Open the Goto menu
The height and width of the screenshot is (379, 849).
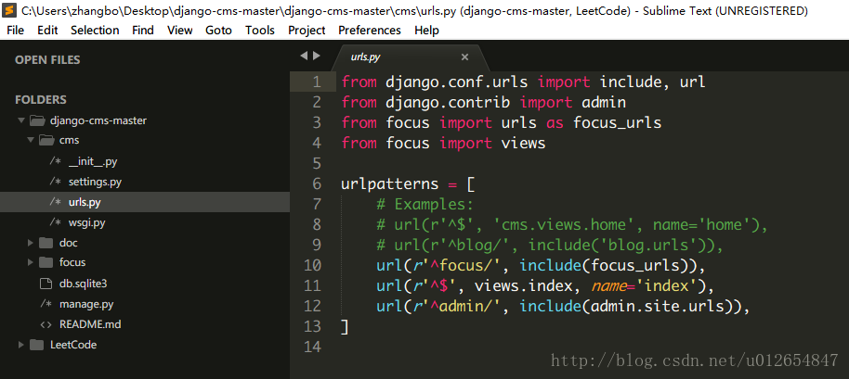(219, 30)
